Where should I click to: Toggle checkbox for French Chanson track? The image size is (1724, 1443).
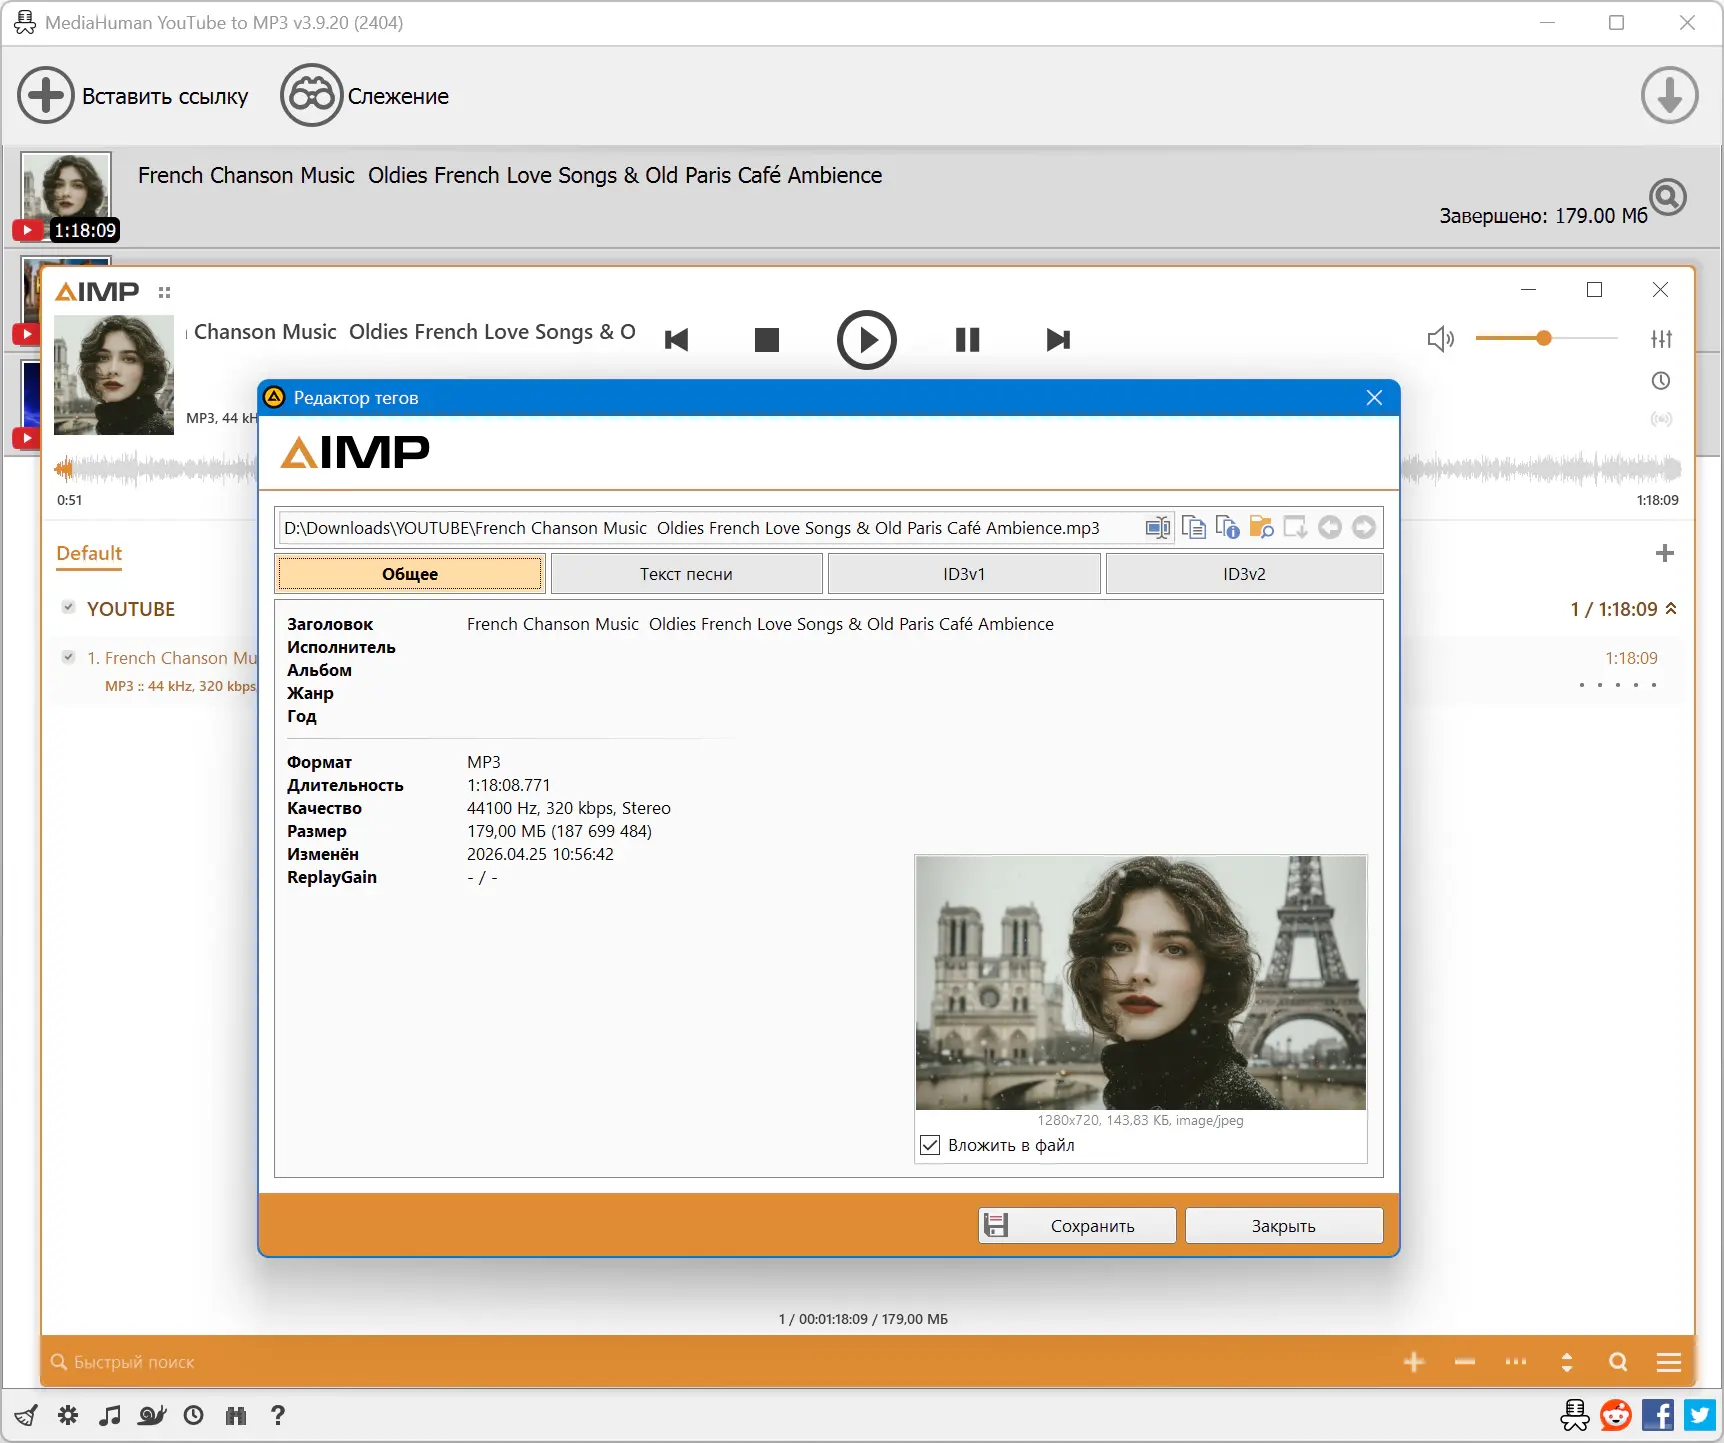pos(68,657)
